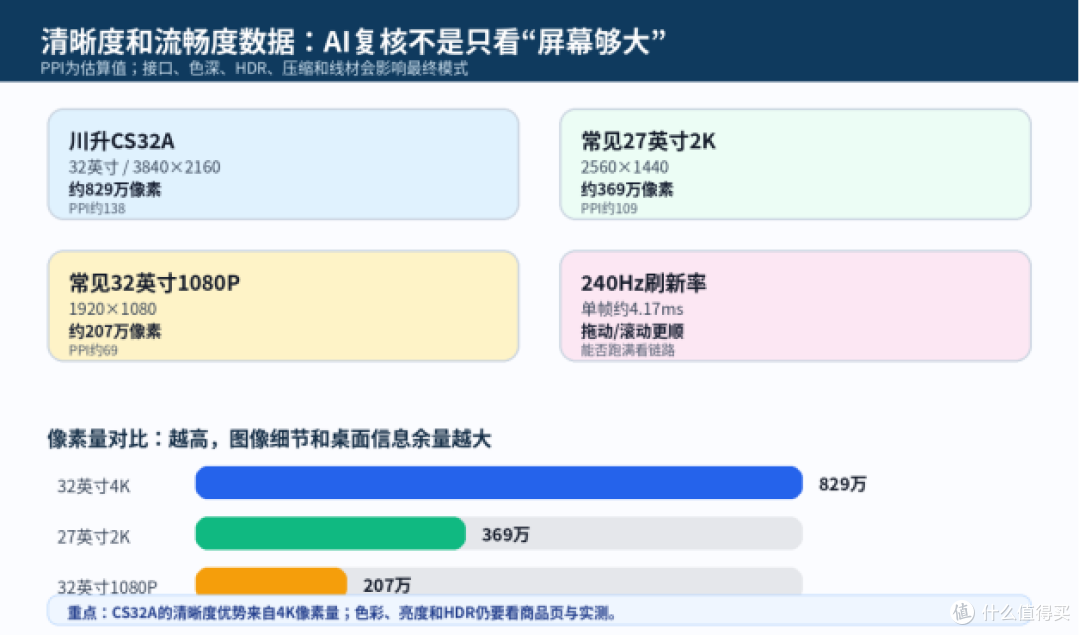Image resolution: width=1080 pixels, height=635 pixels.
Task: Click the "27英寸2K" bar label
Action: (x=93, y=537)
